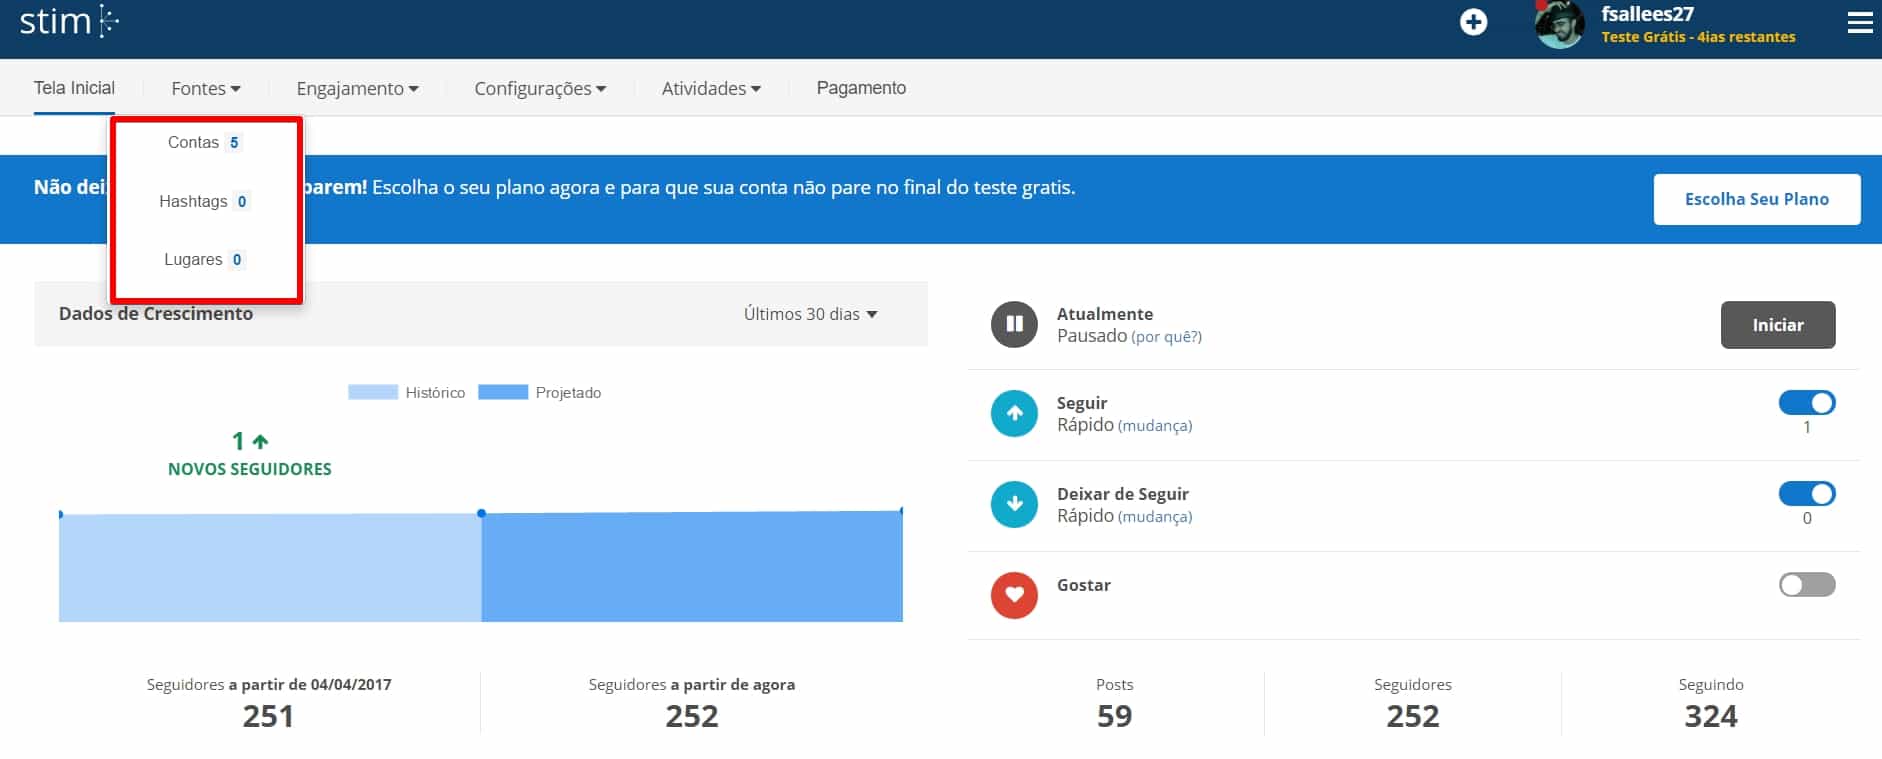1882x759 pixels.
Task: Click the middle data point on the chart
Action: click(x=482, y=513)
